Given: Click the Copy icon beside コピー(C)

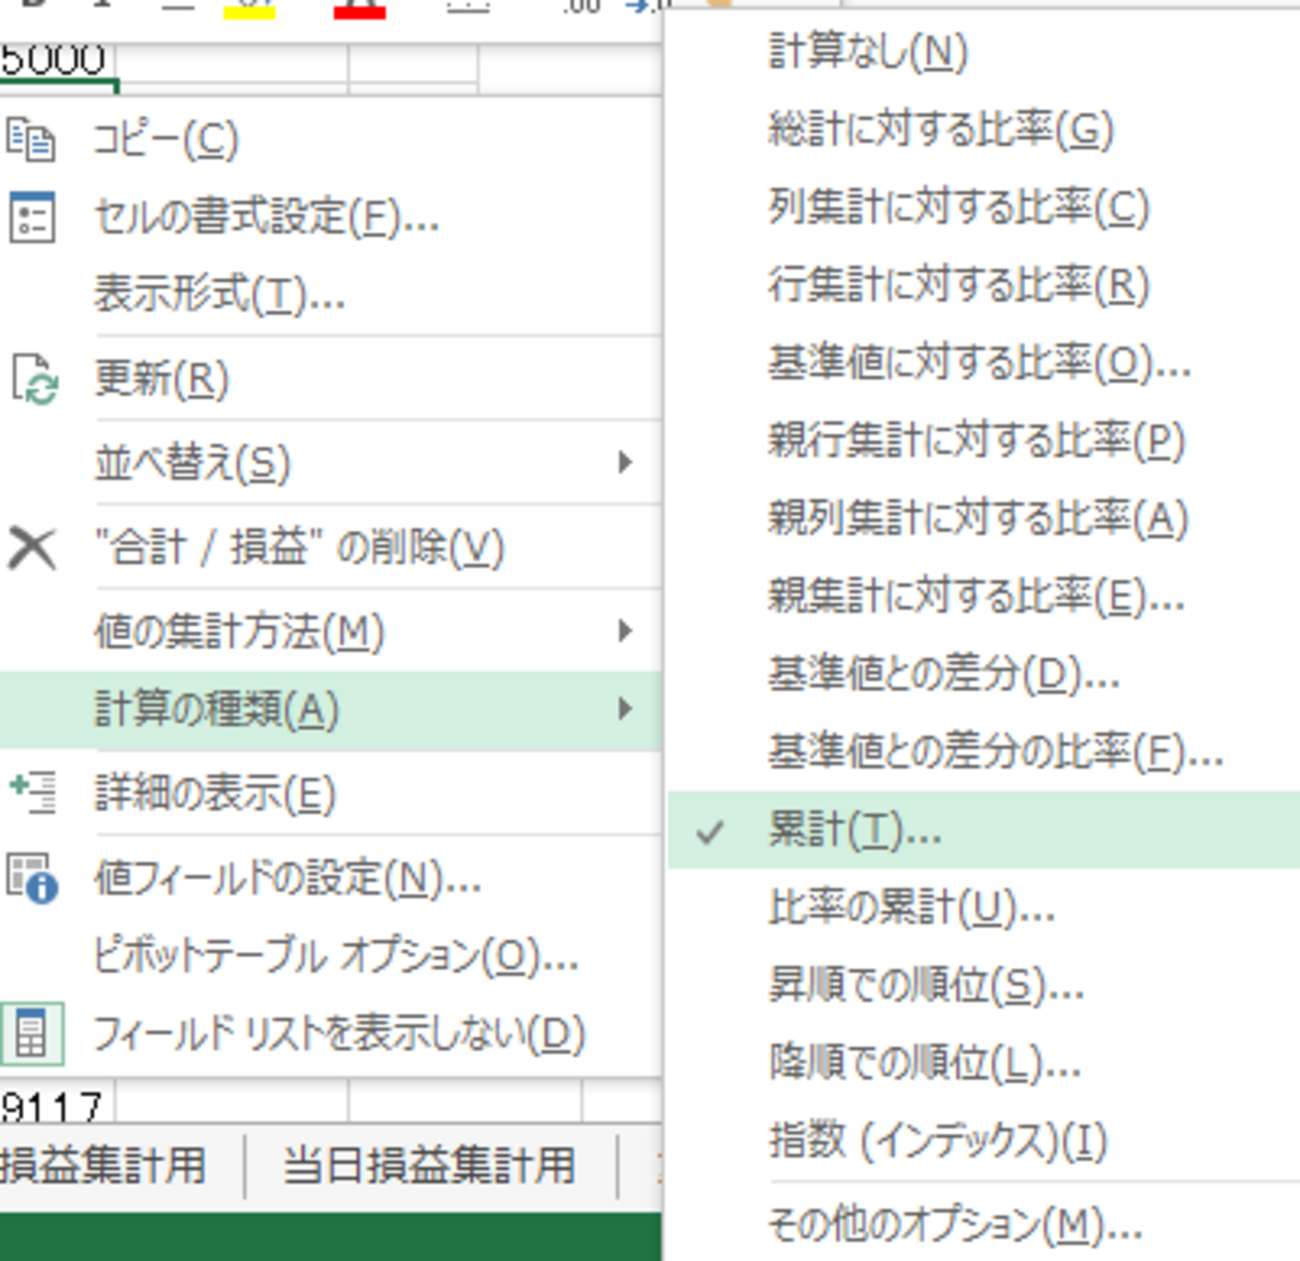Looking at the screenshot, I should [31, 139].
